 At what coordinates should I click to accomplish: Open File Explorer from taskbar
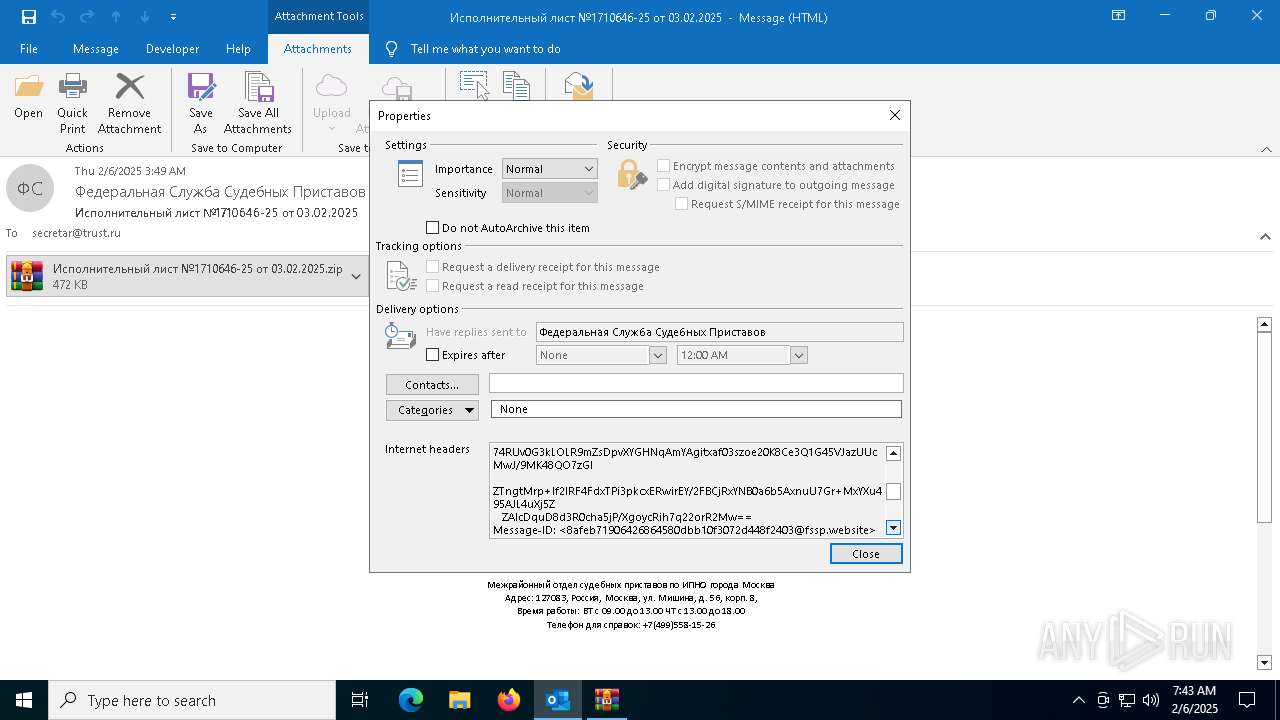pyautogui.click(x=460, y=700)
